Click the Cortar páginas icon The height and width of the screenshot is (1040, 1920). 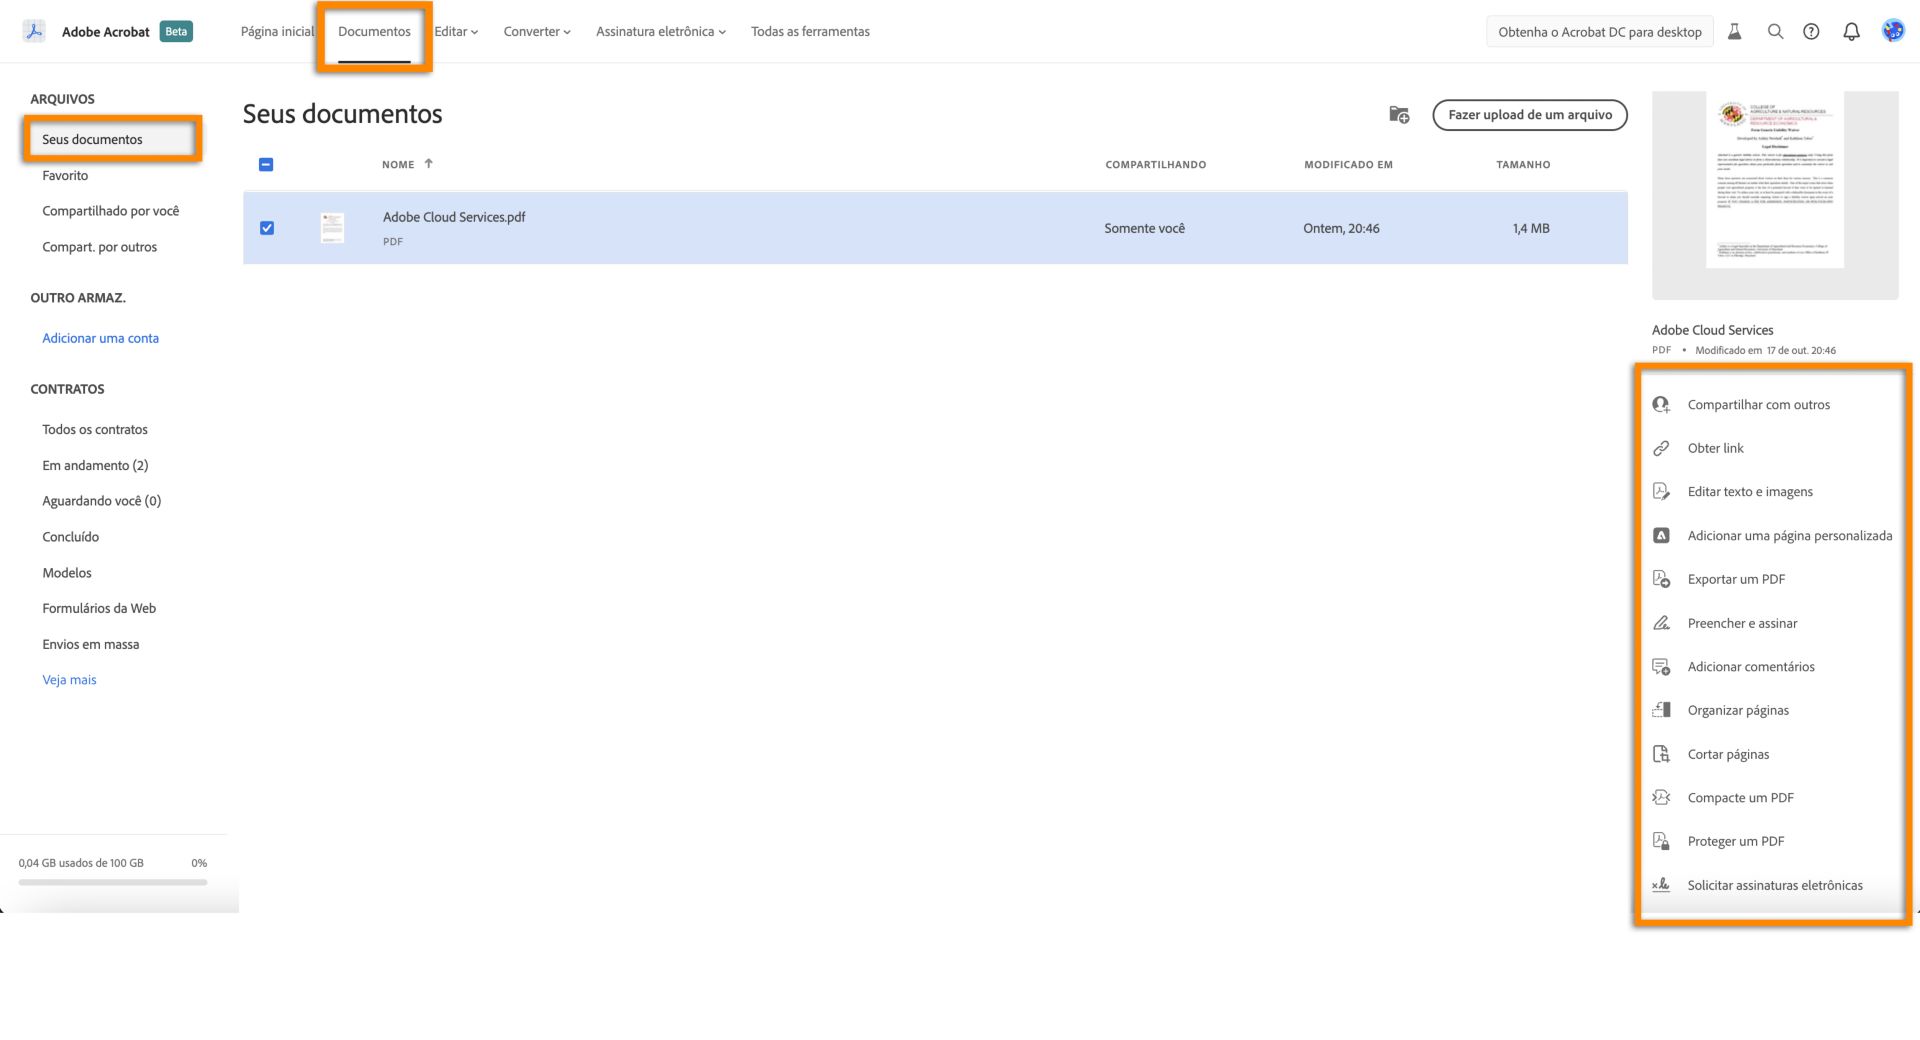(x=1661, y=754)
